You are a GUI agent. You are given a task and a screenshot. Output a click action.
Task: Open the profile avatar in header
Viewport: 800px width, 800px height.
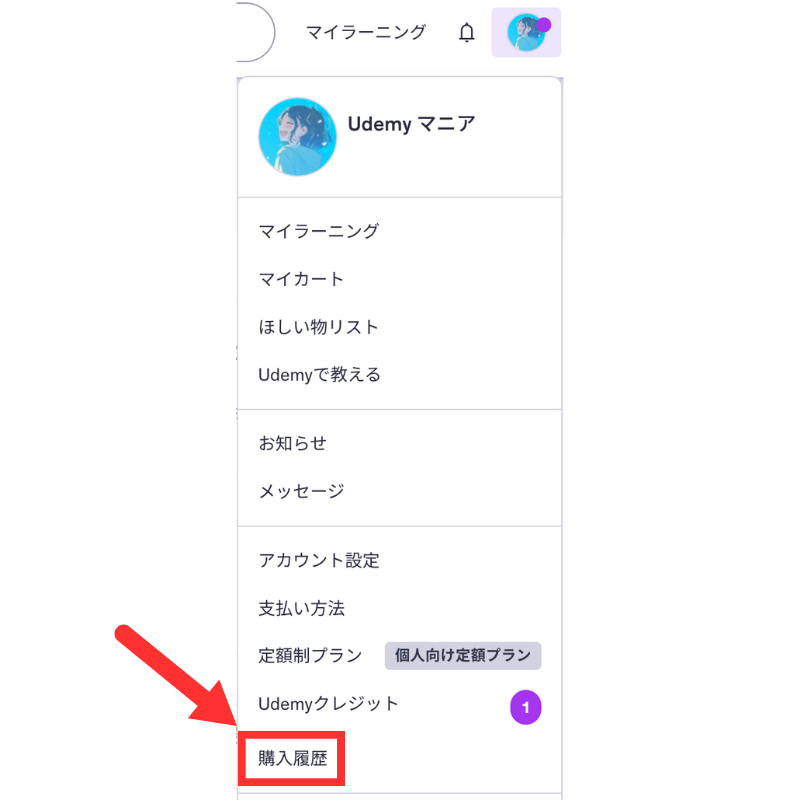[x=525, y=33]
